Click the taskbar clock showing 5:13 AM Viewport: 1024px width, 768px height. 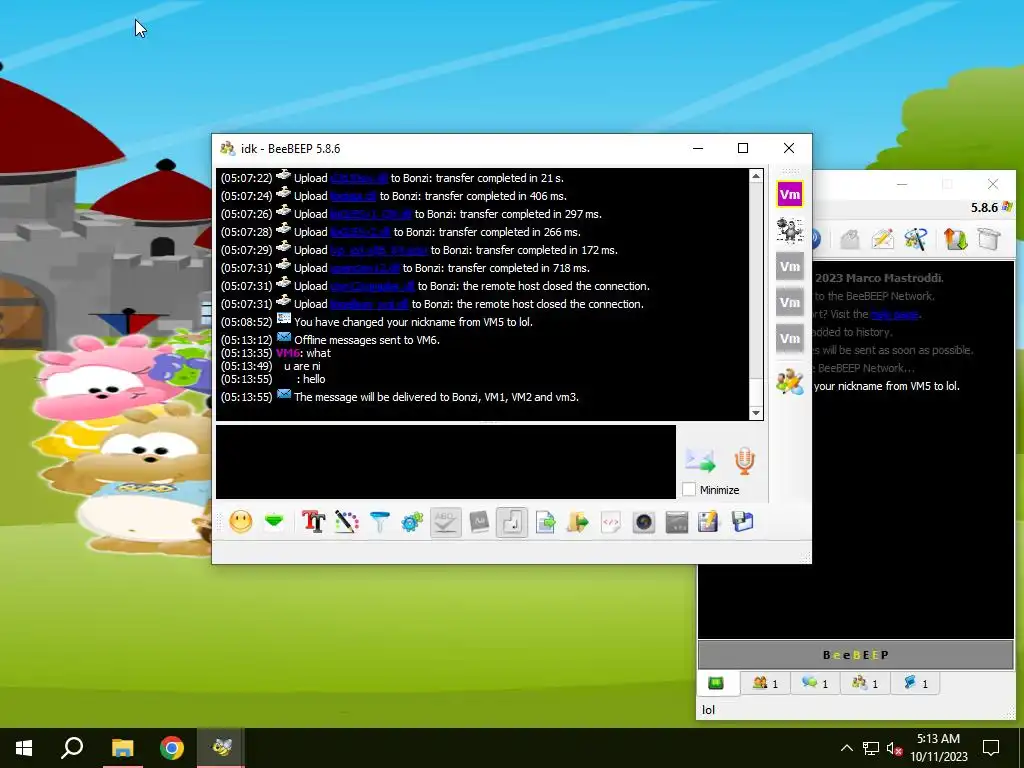(x=938, y=748)
